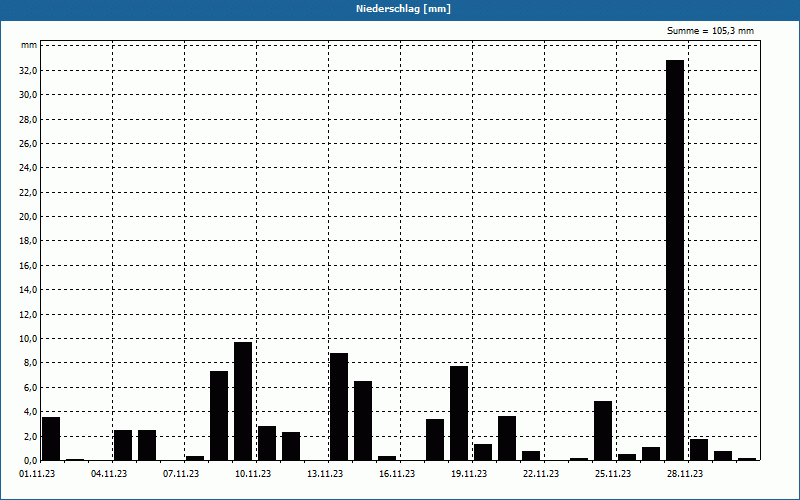Select the 26,0 y-axis label
The image size is (800, 500).
click(x=28, y=144)
